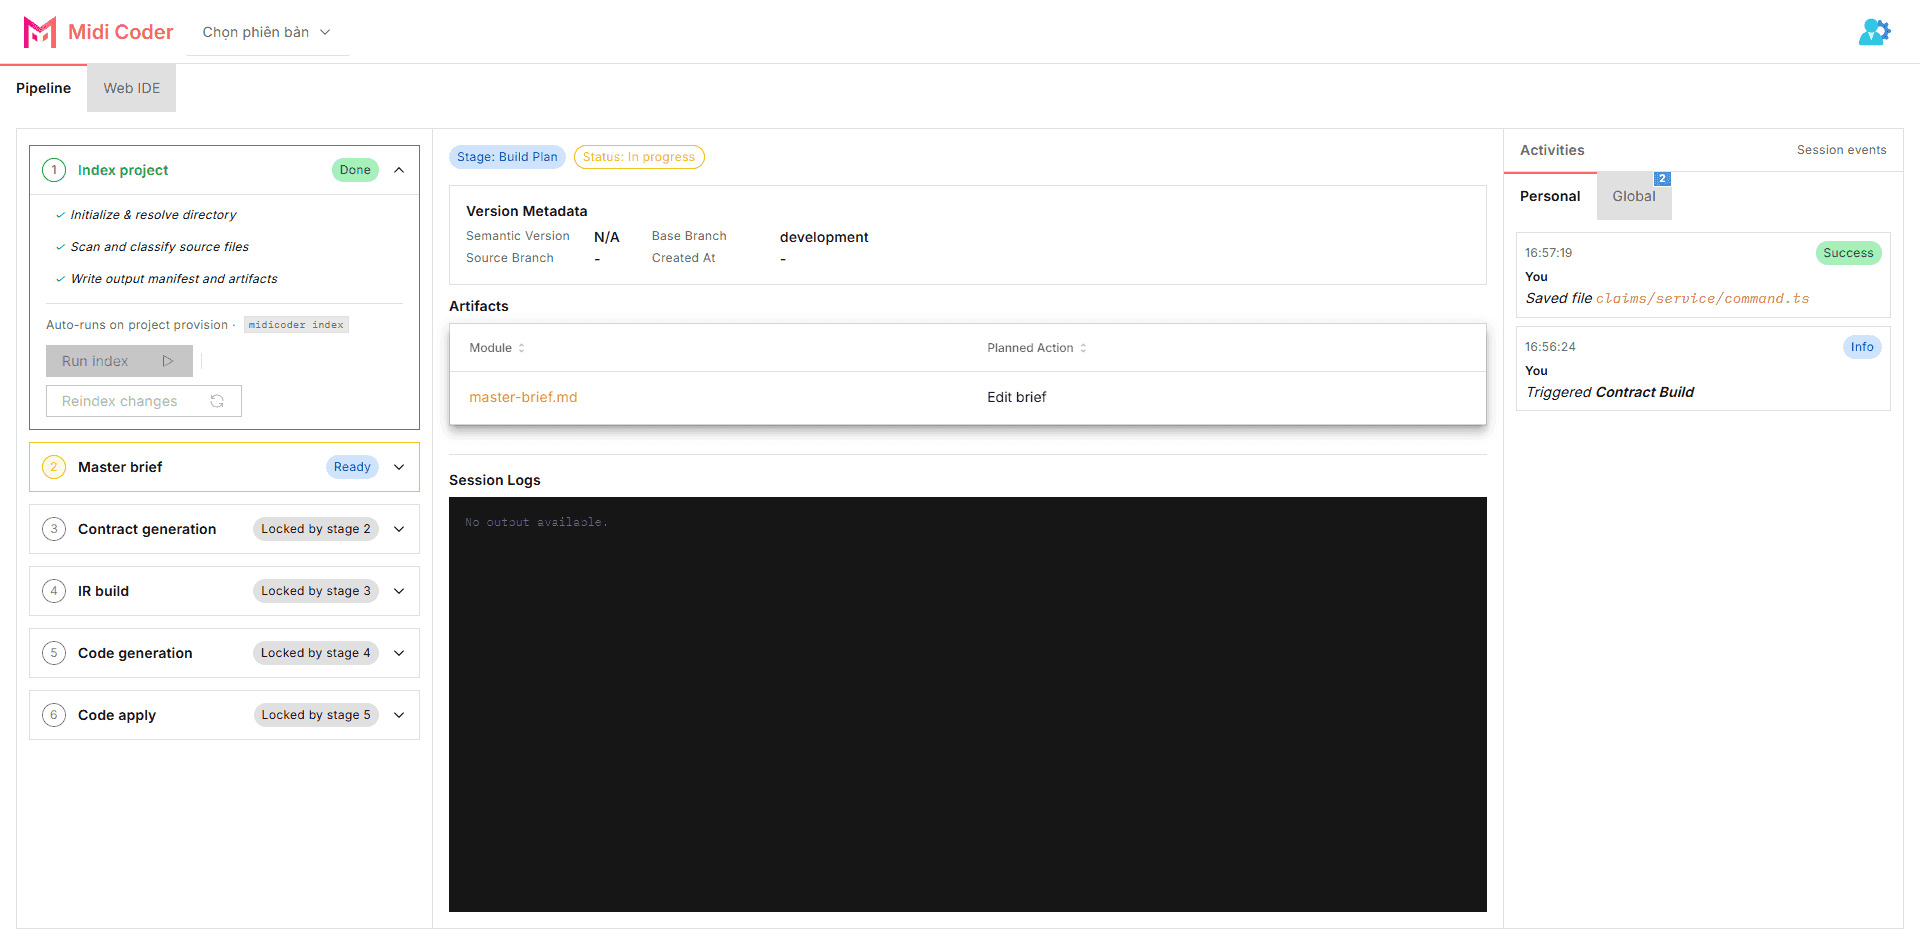Image resolution: width=1920 pixels, height=945 pixels.
Task: Click the Midi Coder title text
Action: point(120,32)
